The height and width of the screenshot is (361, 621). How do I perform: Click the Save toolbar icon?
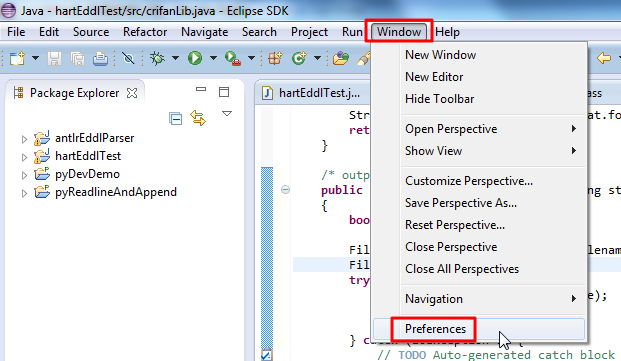54,59
